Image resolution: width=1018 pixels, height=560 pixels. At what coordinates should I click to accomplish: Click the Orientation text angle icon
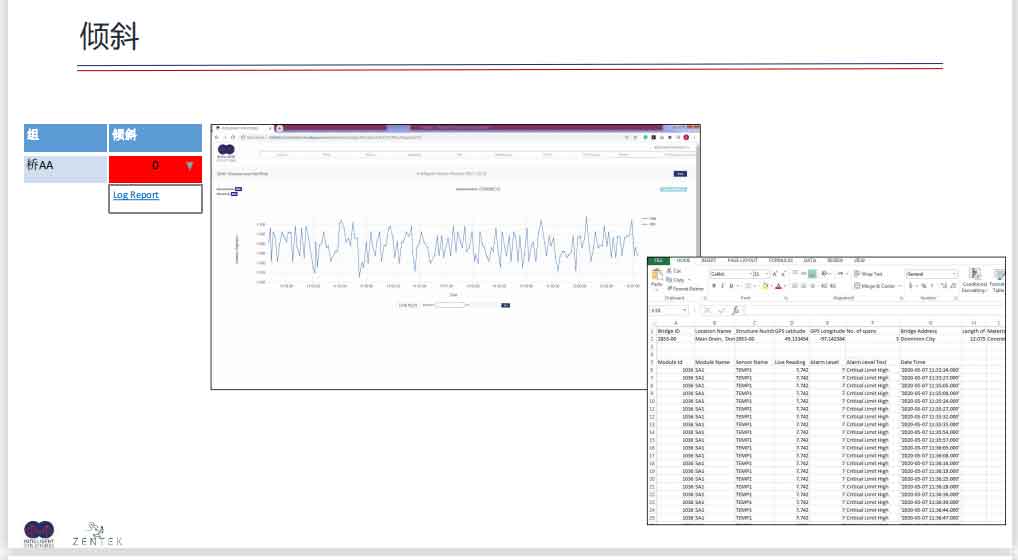825,274
